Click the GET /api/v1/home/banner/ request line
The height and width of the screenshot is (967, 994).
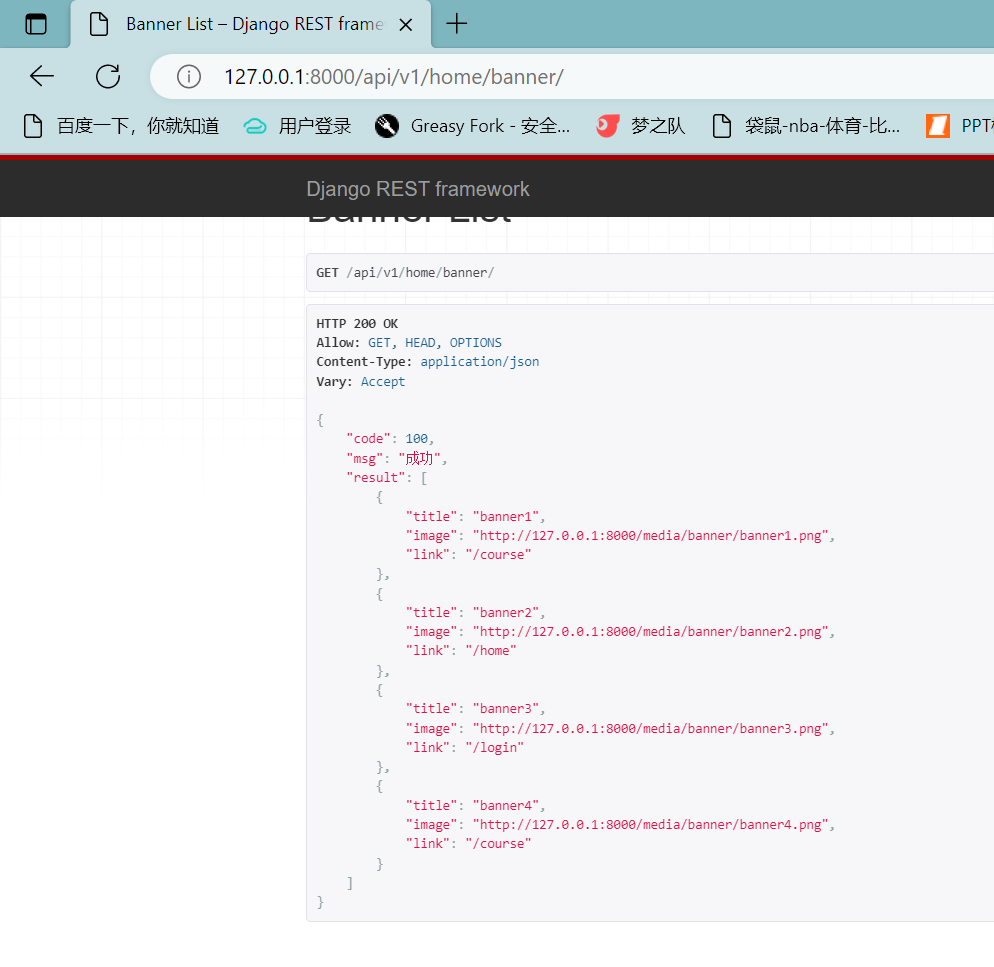click(405, 273)
